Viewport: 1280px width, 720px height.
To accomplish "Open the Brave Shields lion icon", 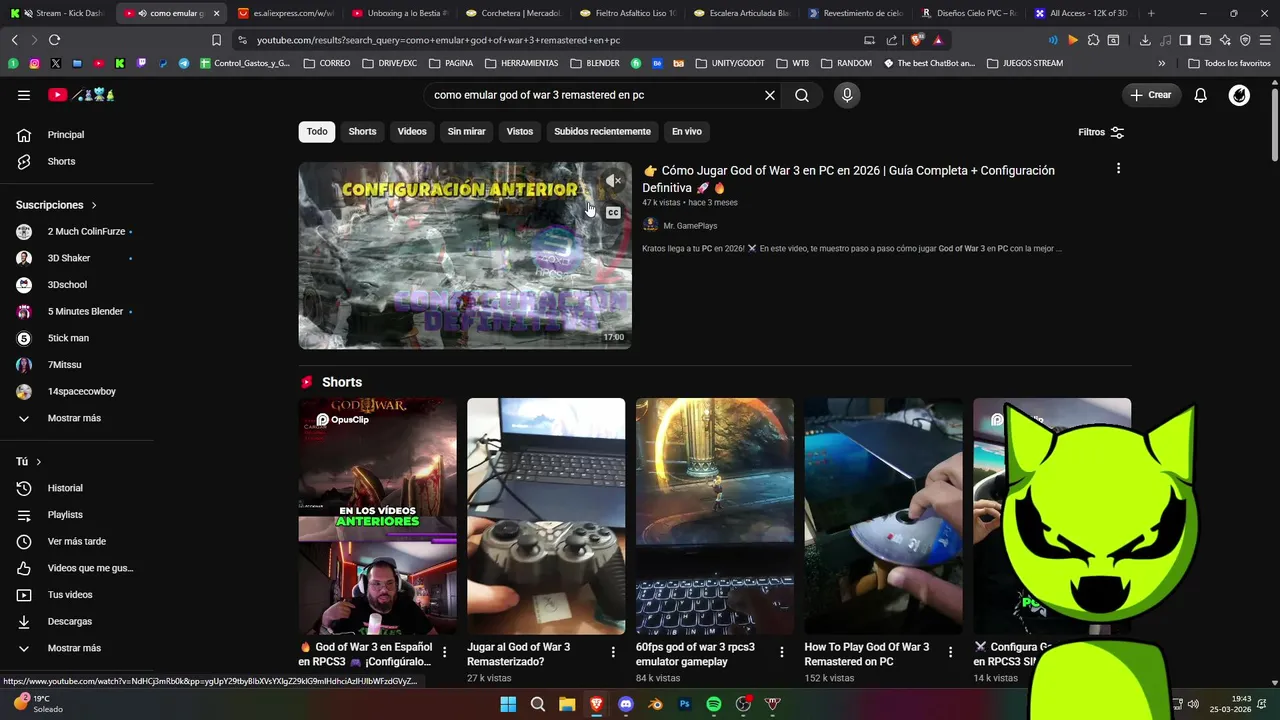I will (x=917, y=40).
